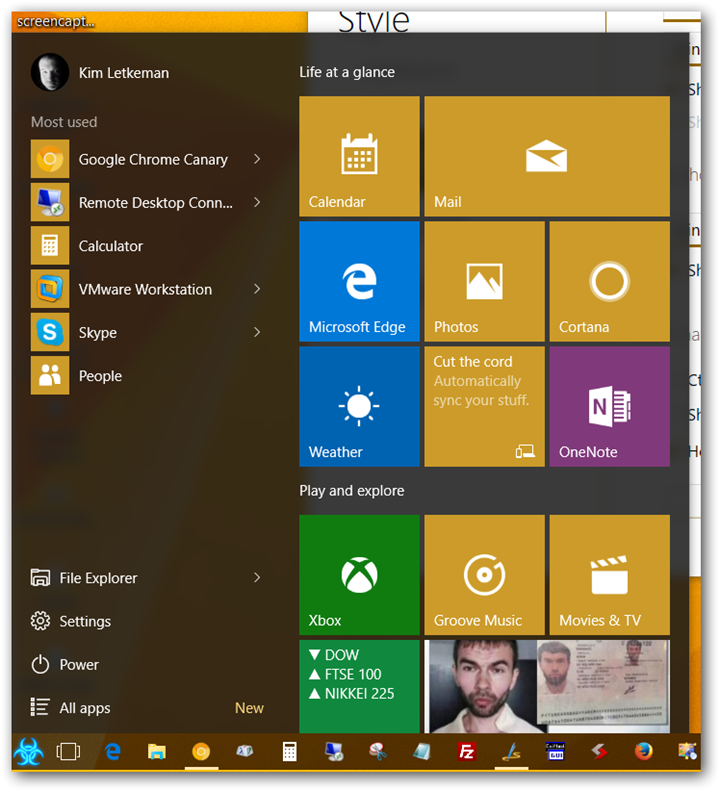720x791 pixels.
Task: Click the biohazard Start button
Action: 29,752
